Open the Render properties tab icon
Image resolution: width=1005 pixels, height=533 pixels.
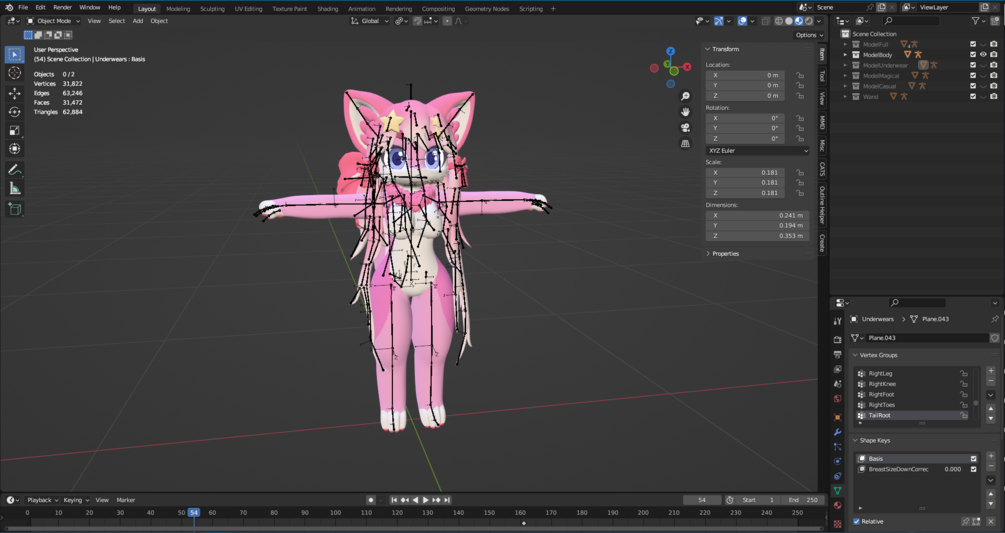[837, 339]
